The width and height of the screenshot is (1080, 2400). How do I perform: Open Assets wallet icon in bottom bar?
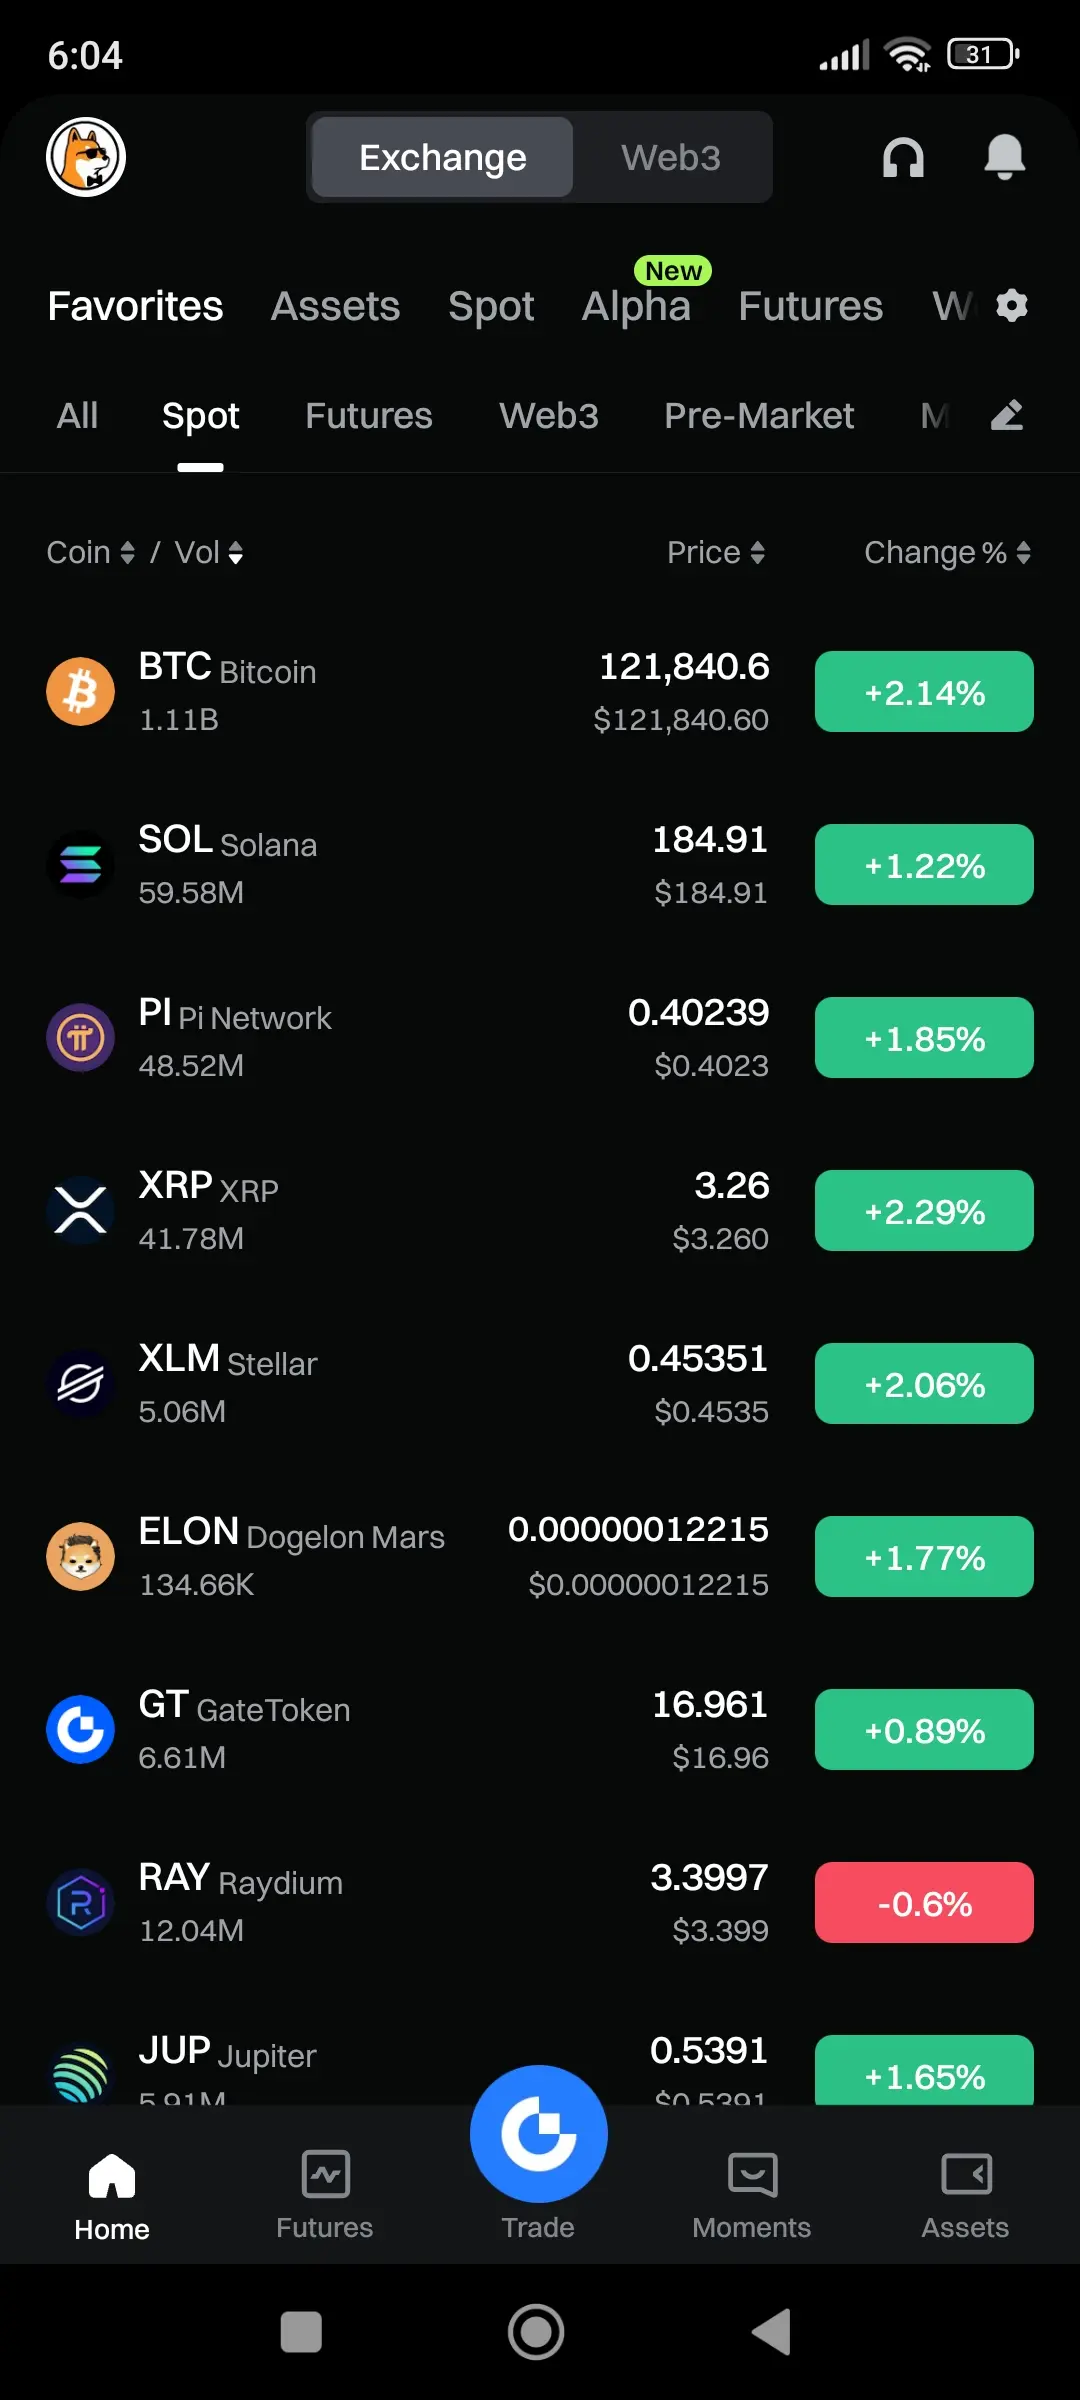(966, 2194)
